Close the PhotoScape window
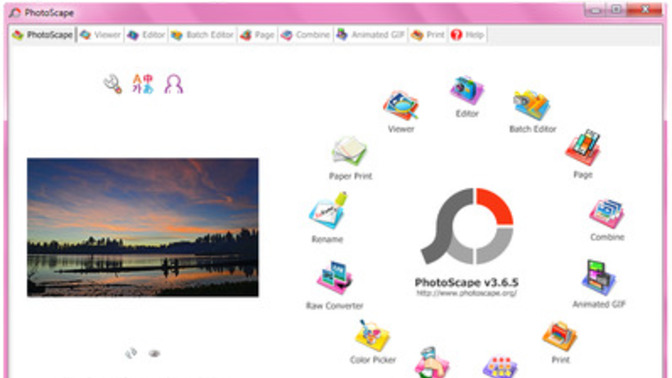This screenshot has height=378, width=672. click(x=645, y=10)
